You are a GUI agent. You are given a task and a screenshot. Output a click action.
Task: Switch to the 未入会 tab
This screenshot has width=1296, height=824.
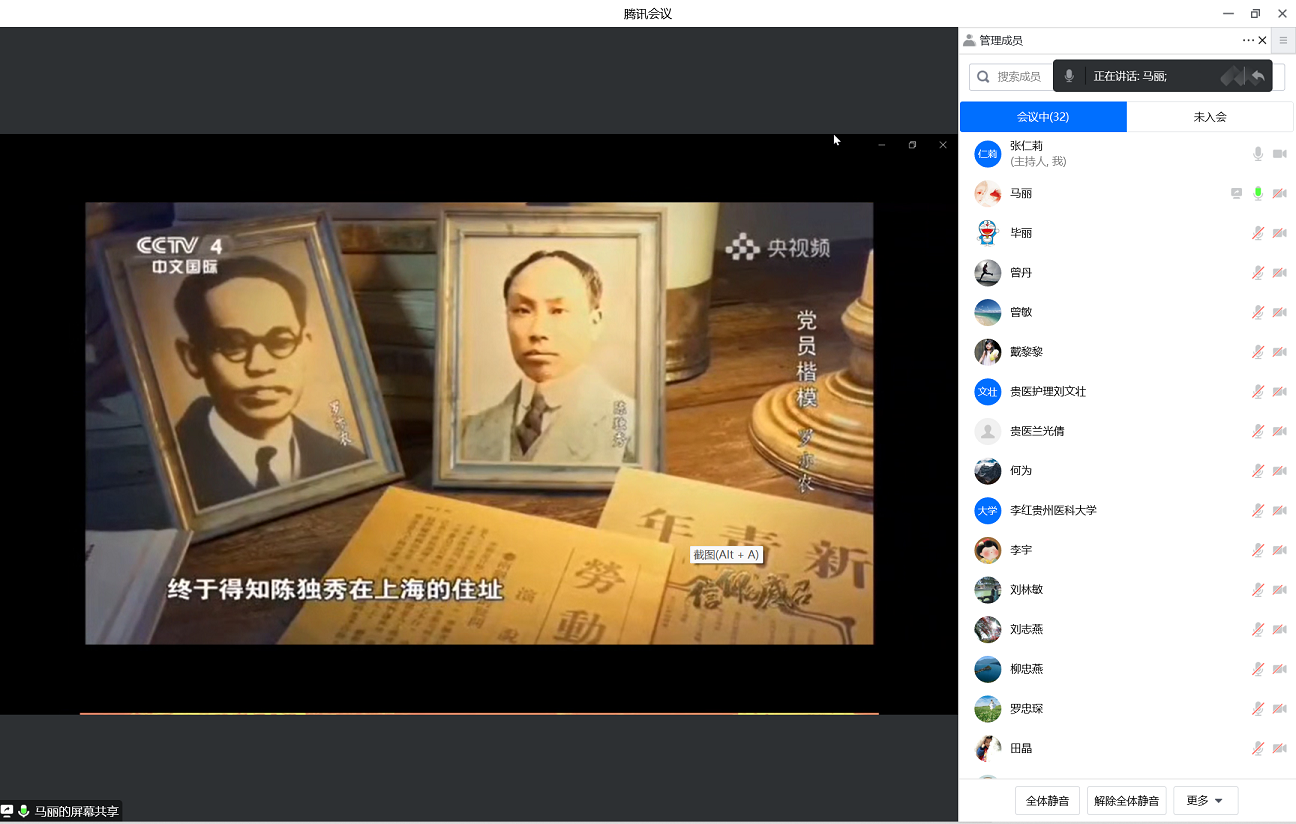coord(1209,117)
